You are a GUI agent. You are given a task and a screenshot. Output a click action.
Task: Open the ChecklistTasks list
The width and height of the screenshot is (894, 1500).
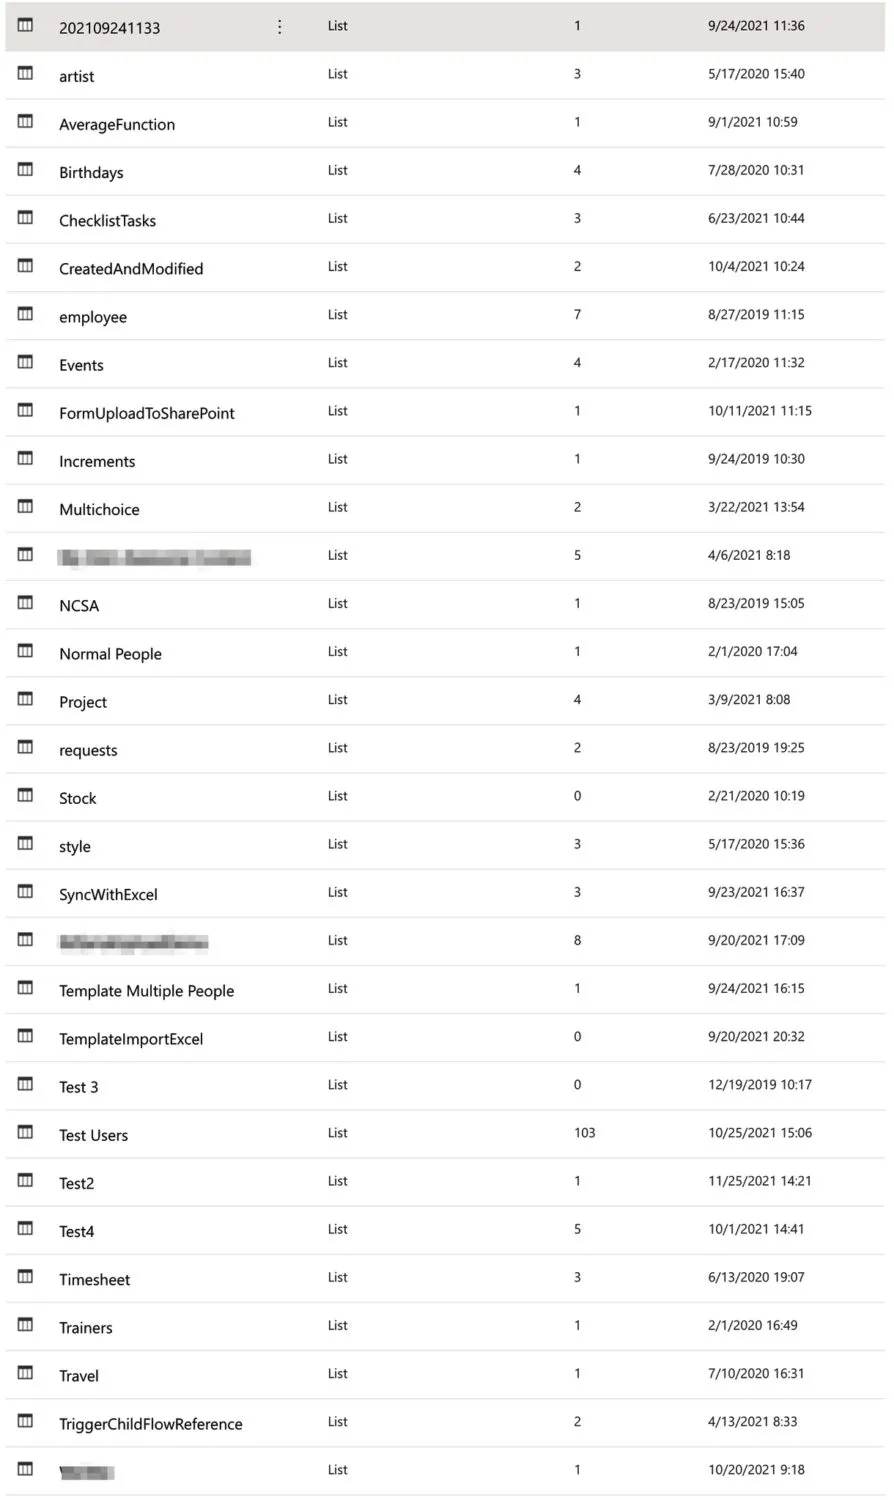point(108,221)
